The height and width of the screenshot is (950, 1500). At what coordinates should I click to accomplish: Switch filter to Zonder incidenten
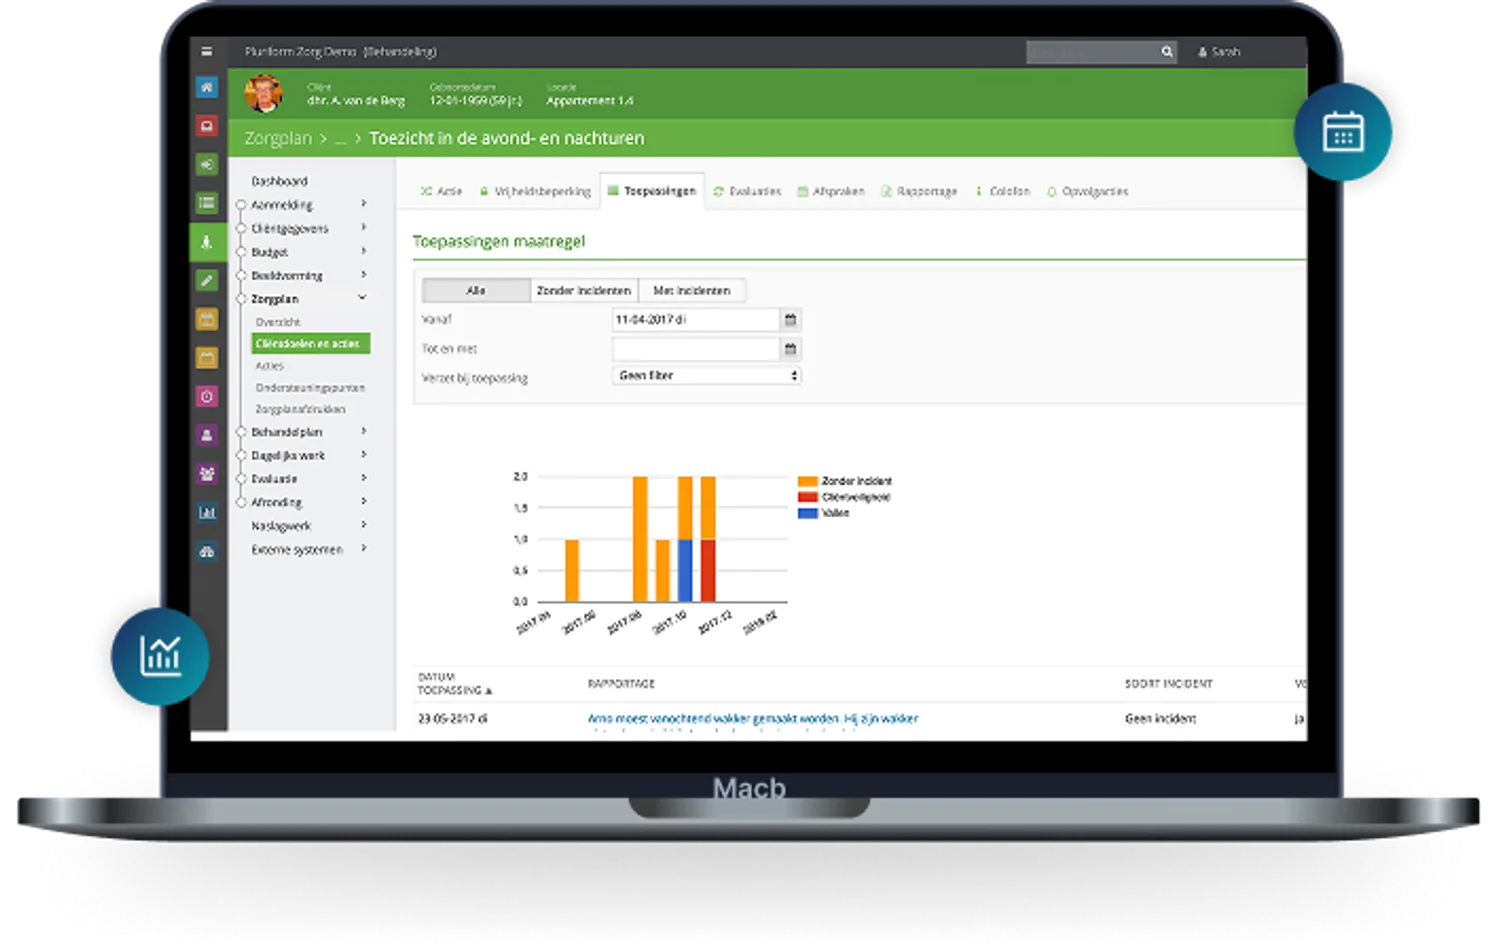584,291
